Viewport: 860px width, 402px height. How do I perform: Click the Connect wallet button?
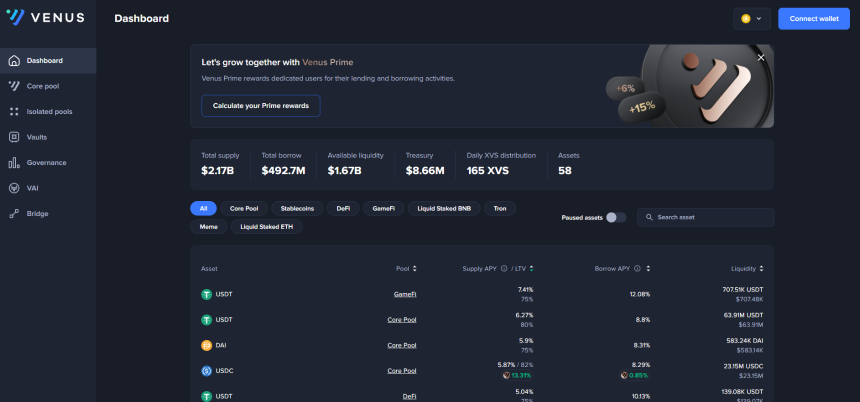[x=814, y=19]
